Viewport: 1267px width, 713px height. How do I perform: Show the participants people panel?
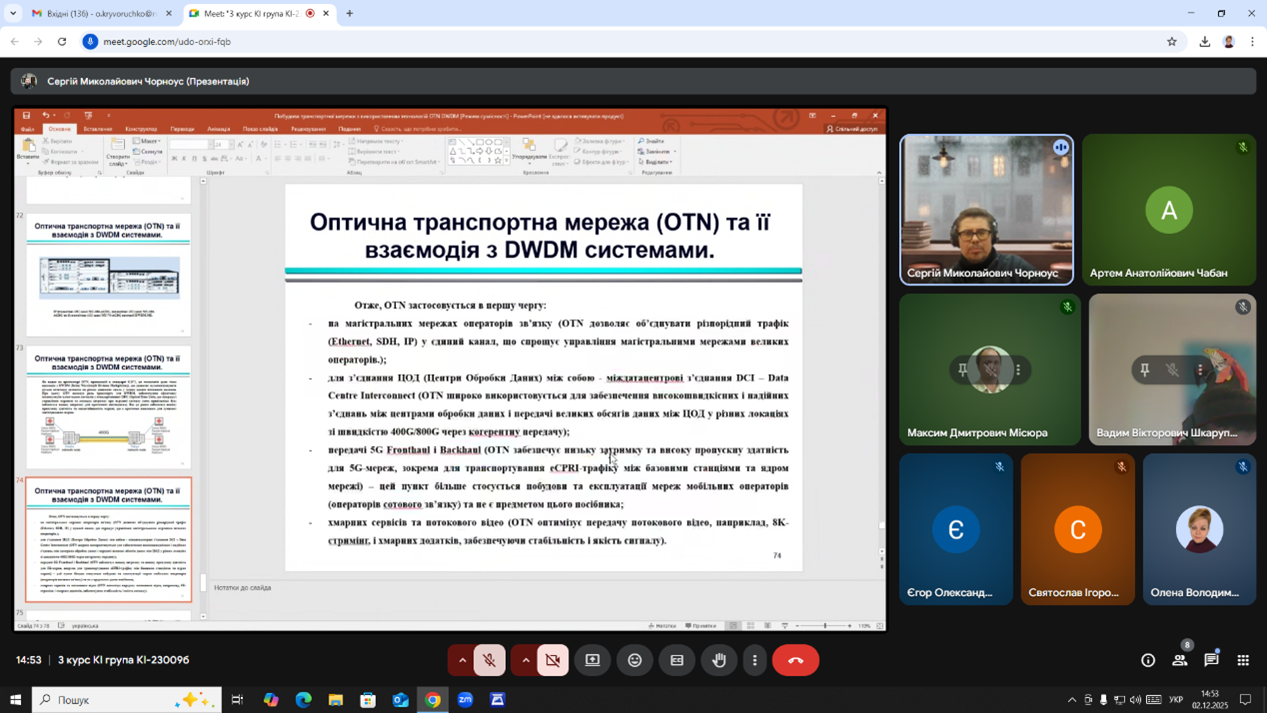coord(1180,660)
